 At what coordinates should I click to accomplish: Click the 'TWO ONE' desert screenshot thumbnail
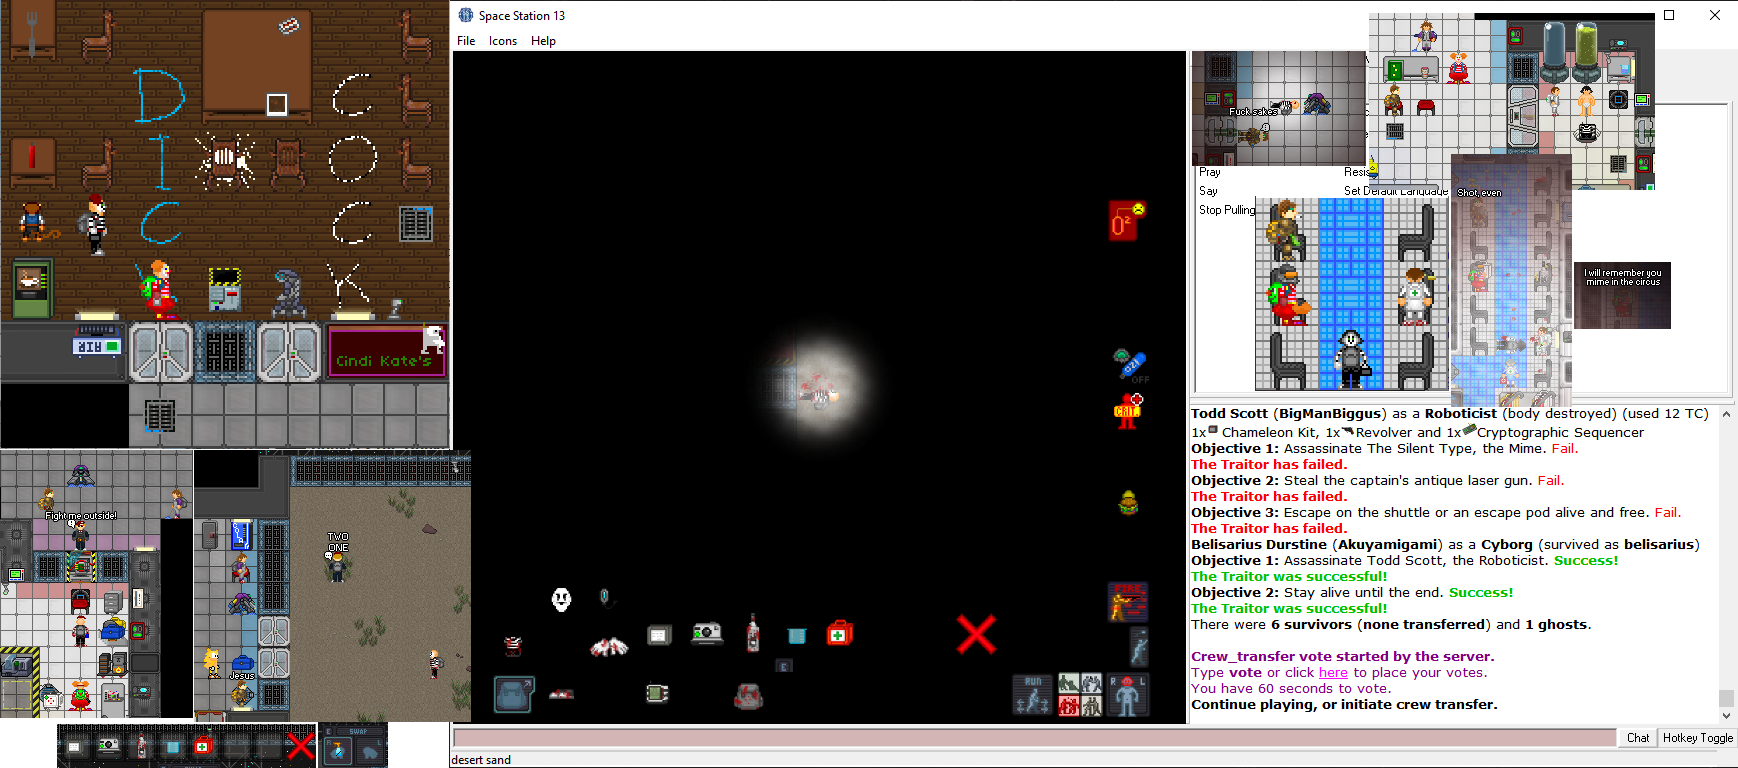(x=333, y=585)
